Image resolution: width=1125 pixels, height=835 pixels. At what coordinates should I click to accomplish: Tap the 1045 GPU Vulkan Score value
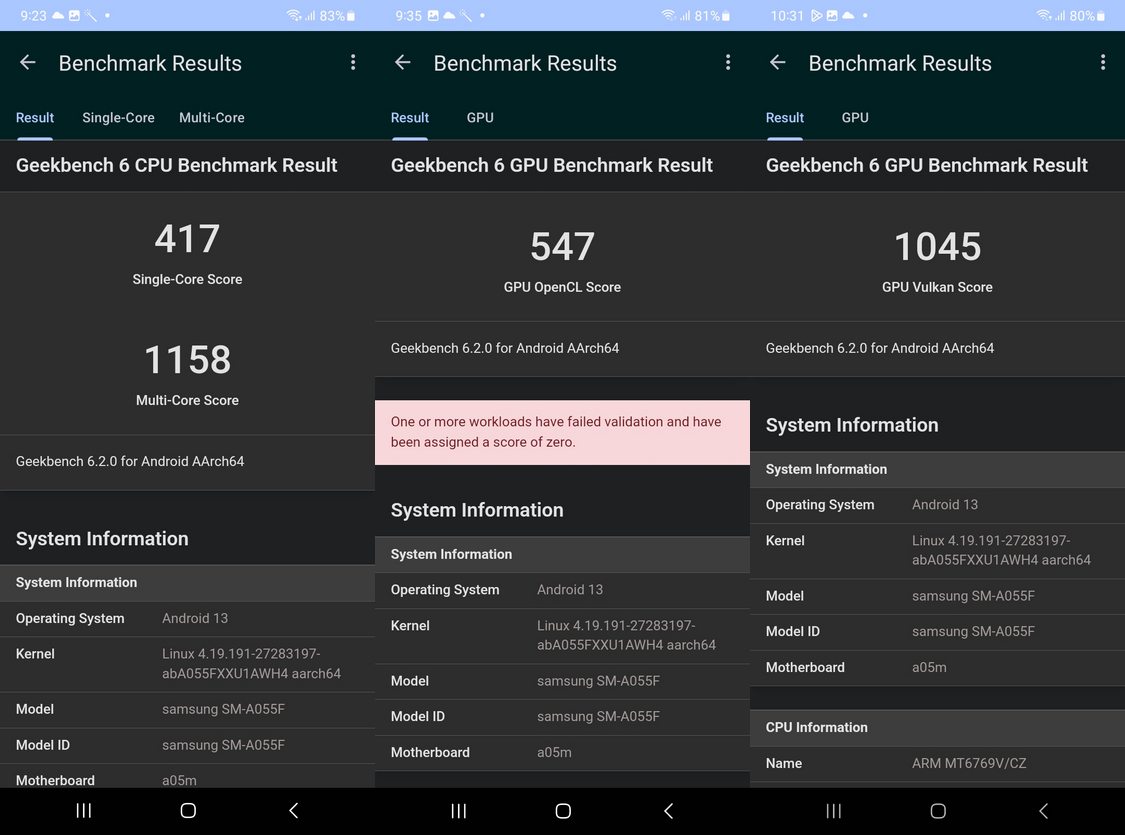pos(938,247)
